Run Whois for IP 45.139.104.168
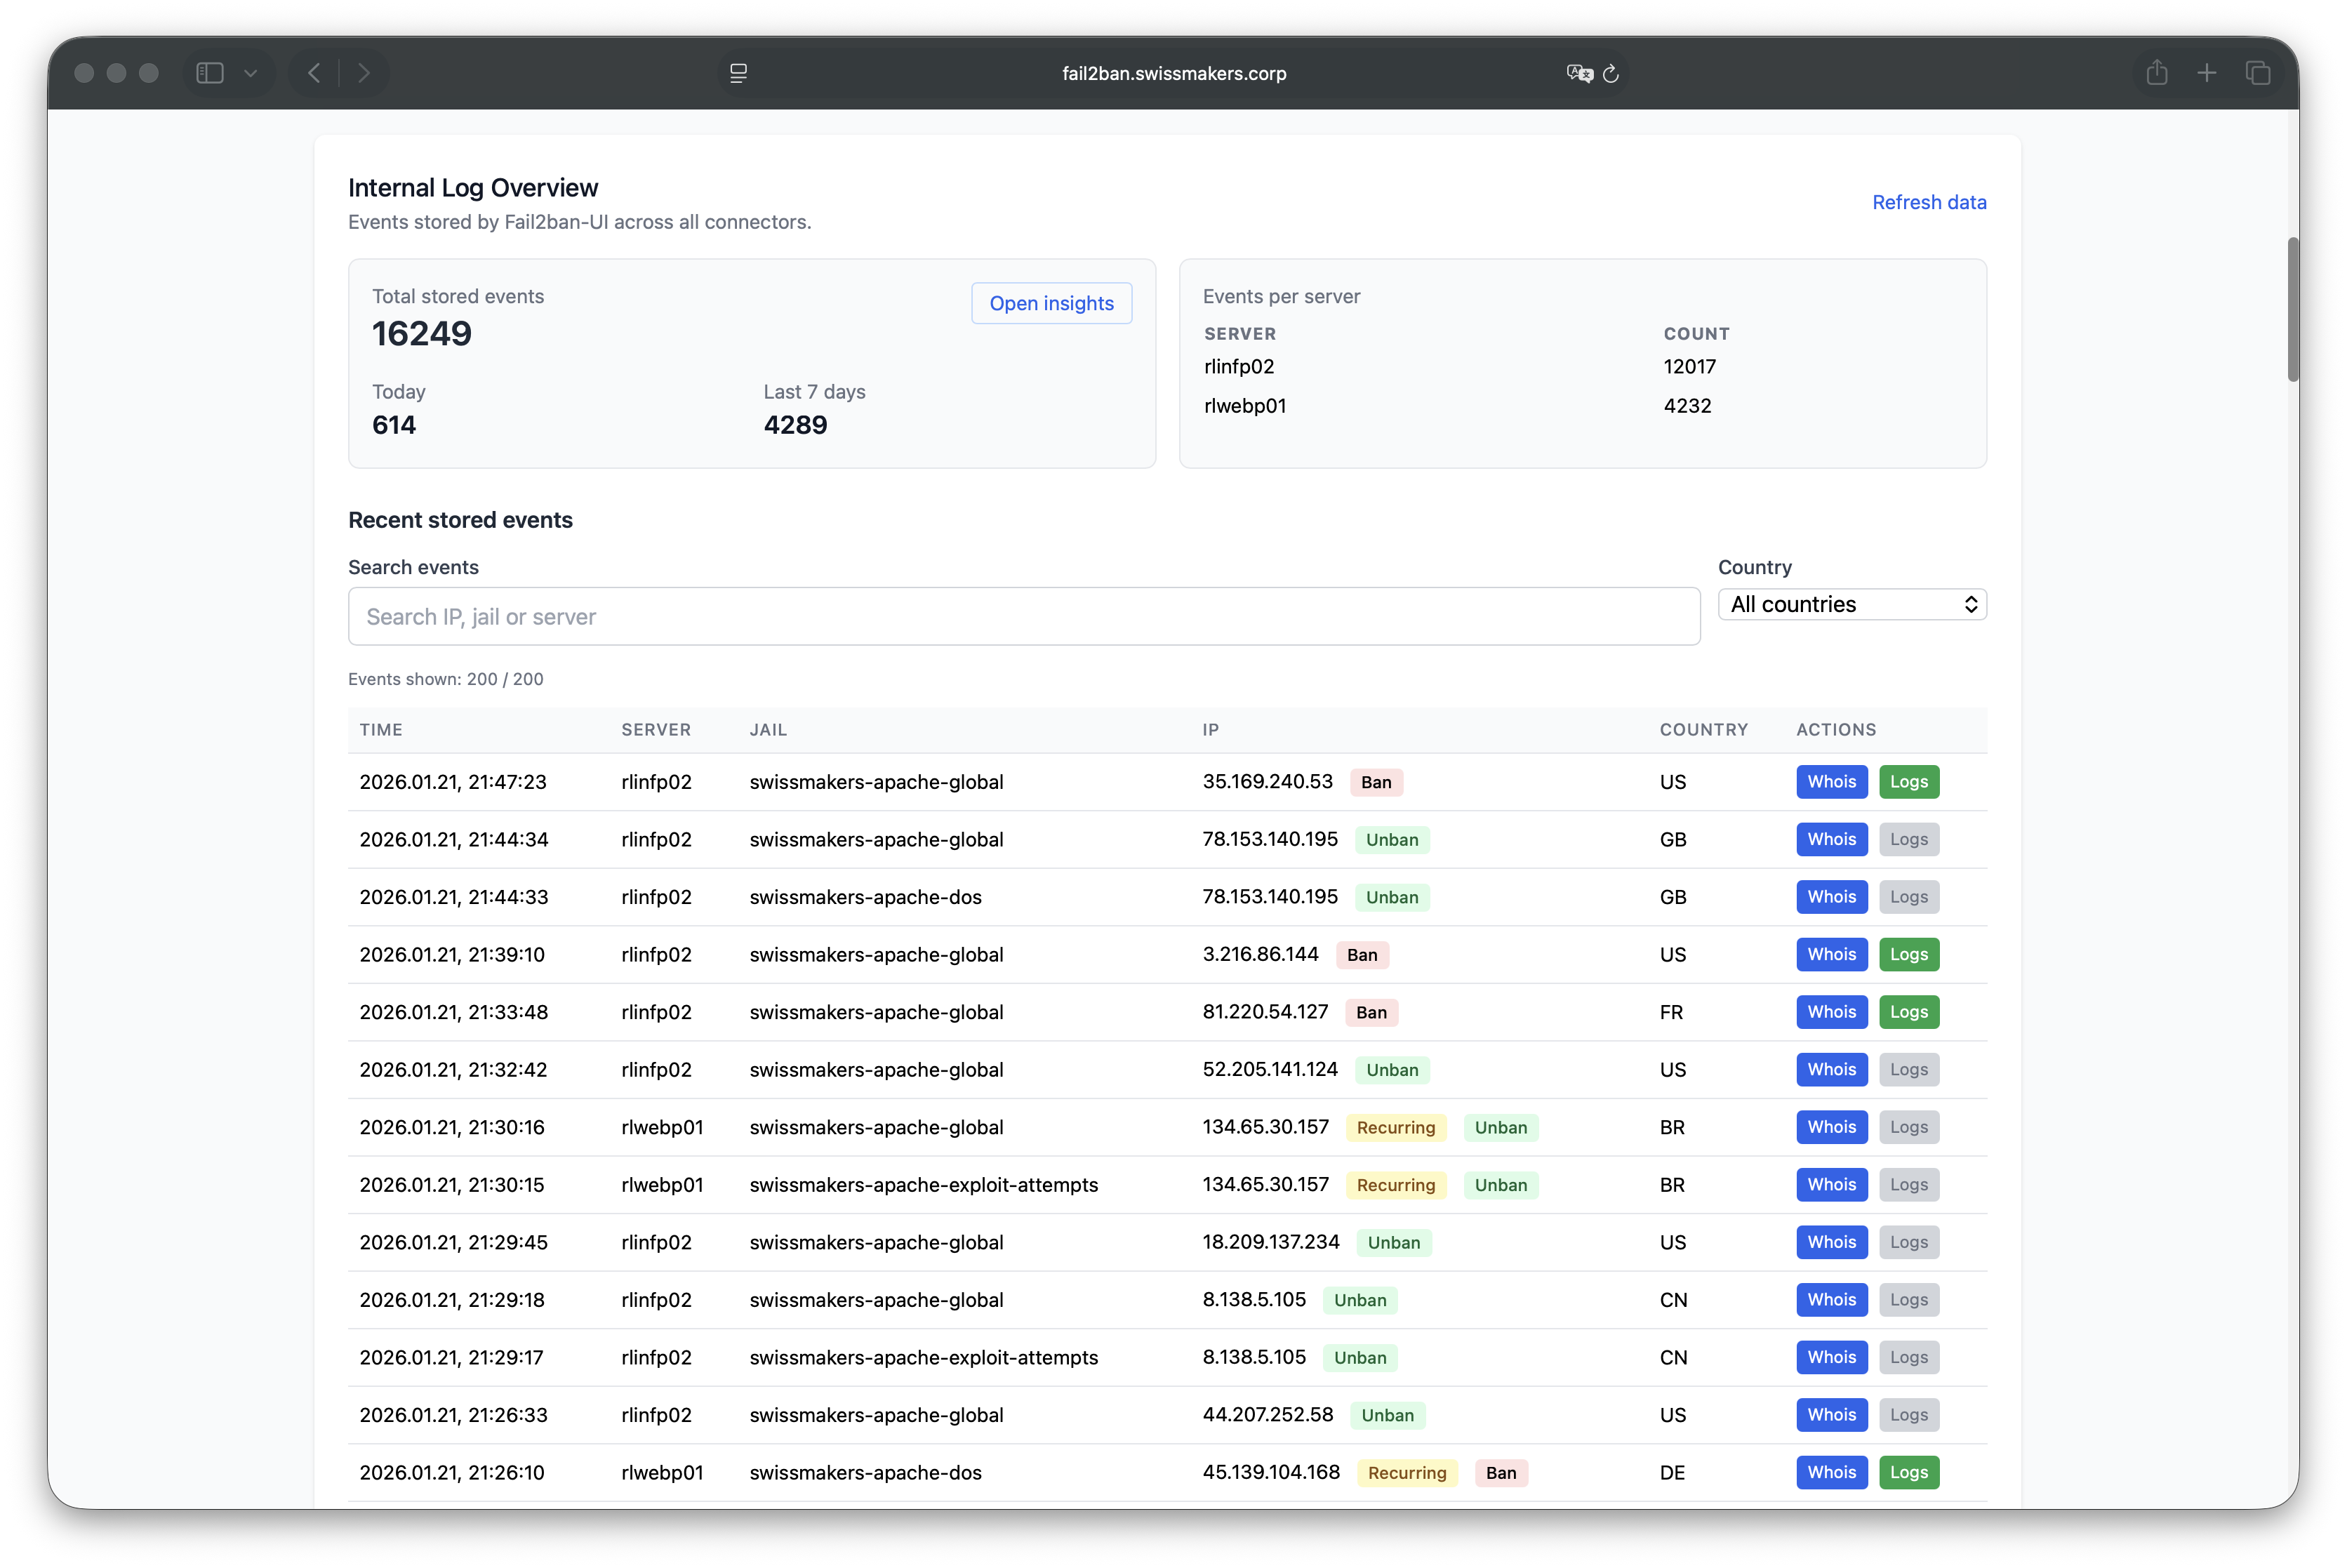This screenshot has width=2347, height=1568. pos(1831,1472)
